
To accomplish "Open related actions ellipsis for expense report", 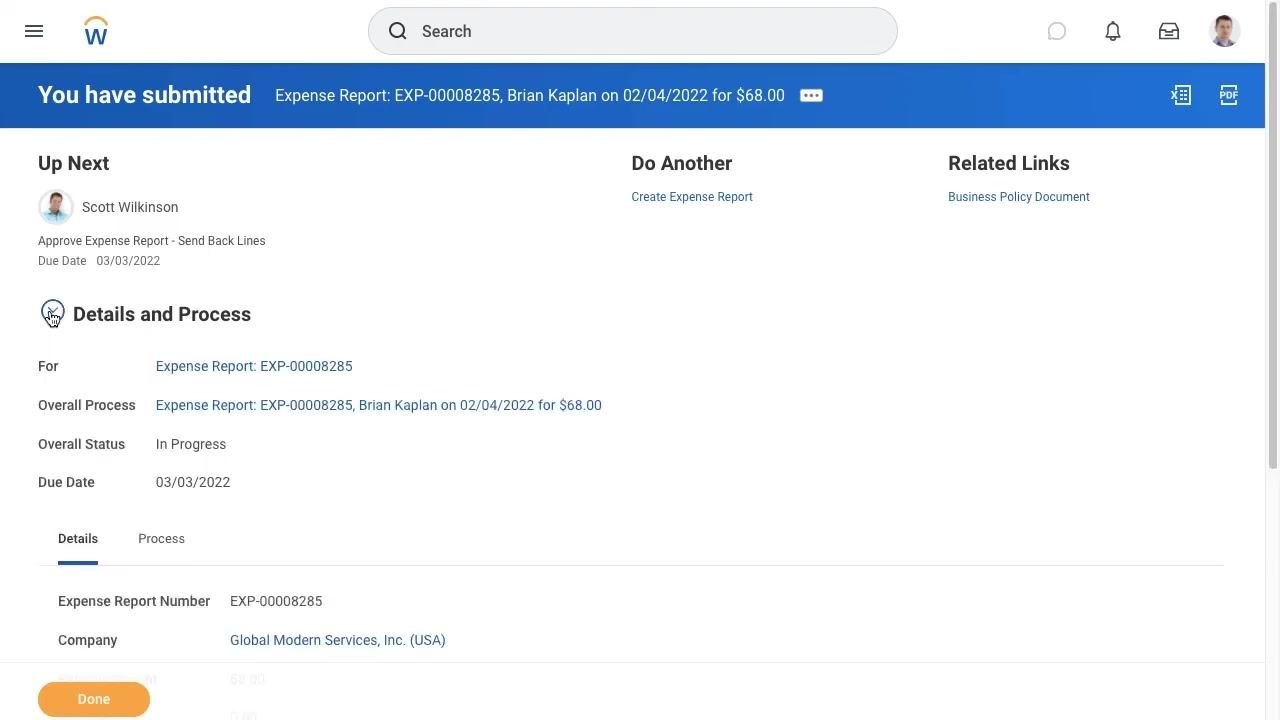I will pyautogui.click(x=811, y=95).
